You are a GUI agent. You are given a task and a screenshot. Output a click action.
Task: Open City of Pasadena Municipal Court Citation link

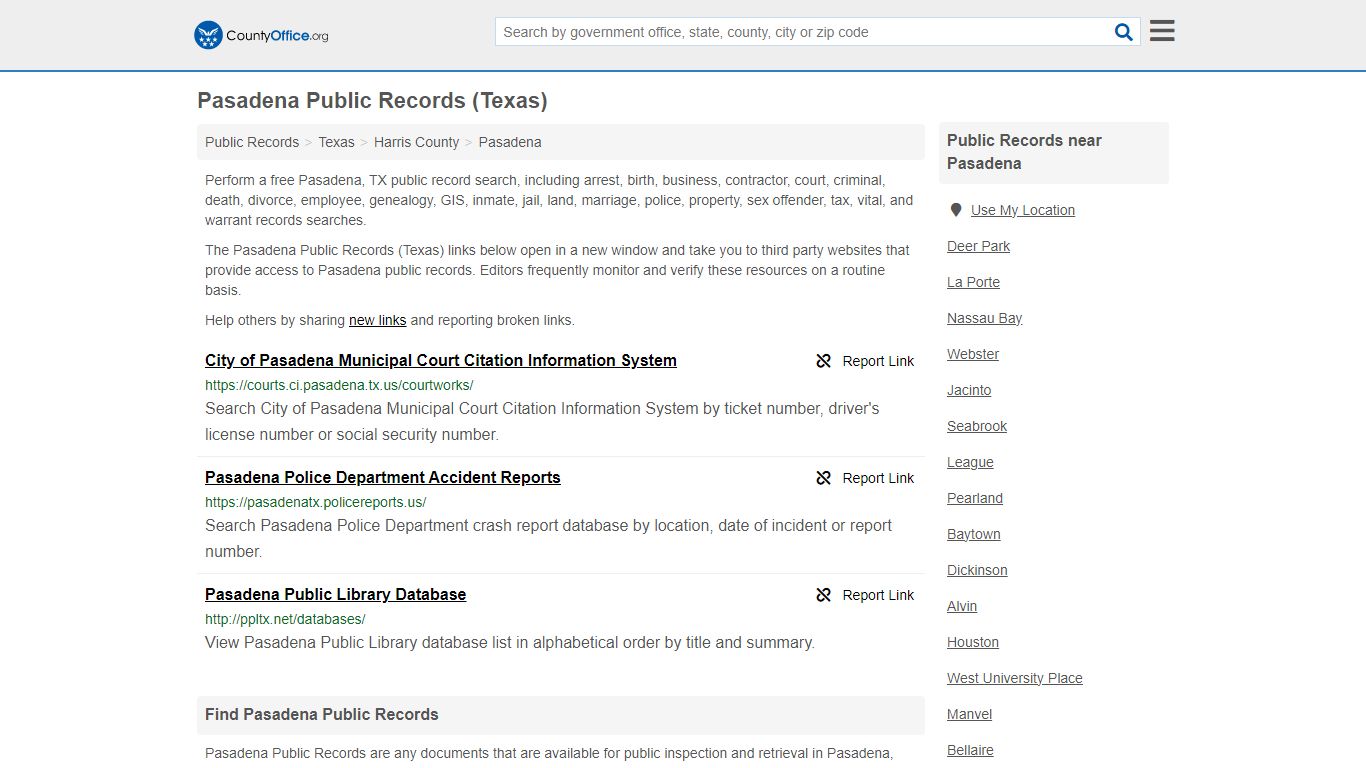[x=441, y=360]
